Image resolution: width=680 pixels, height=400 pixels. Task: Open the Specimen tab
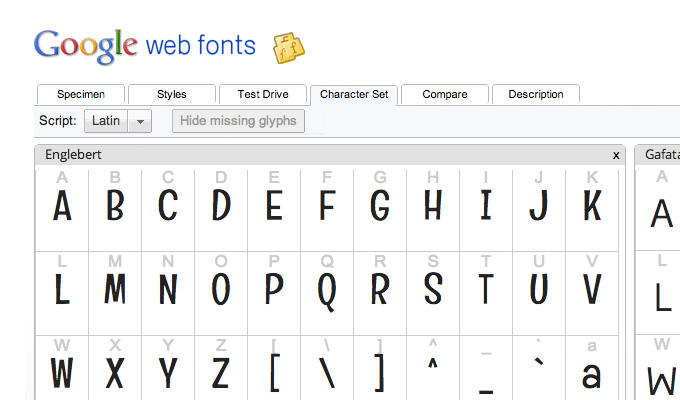click(81, 94)
